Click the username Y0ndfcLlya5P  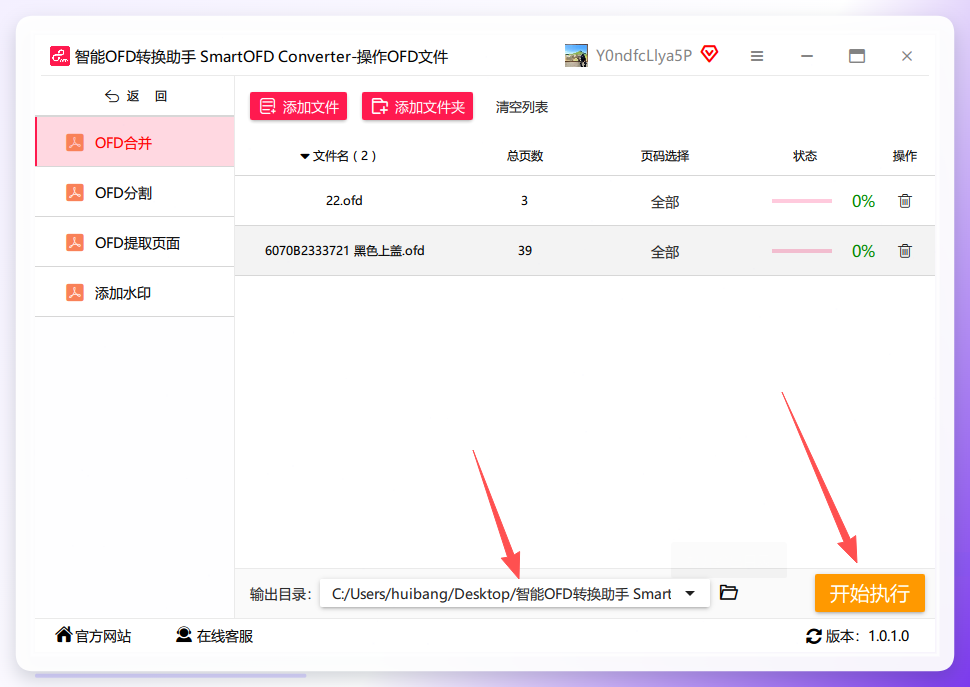[x=643, y=56]
